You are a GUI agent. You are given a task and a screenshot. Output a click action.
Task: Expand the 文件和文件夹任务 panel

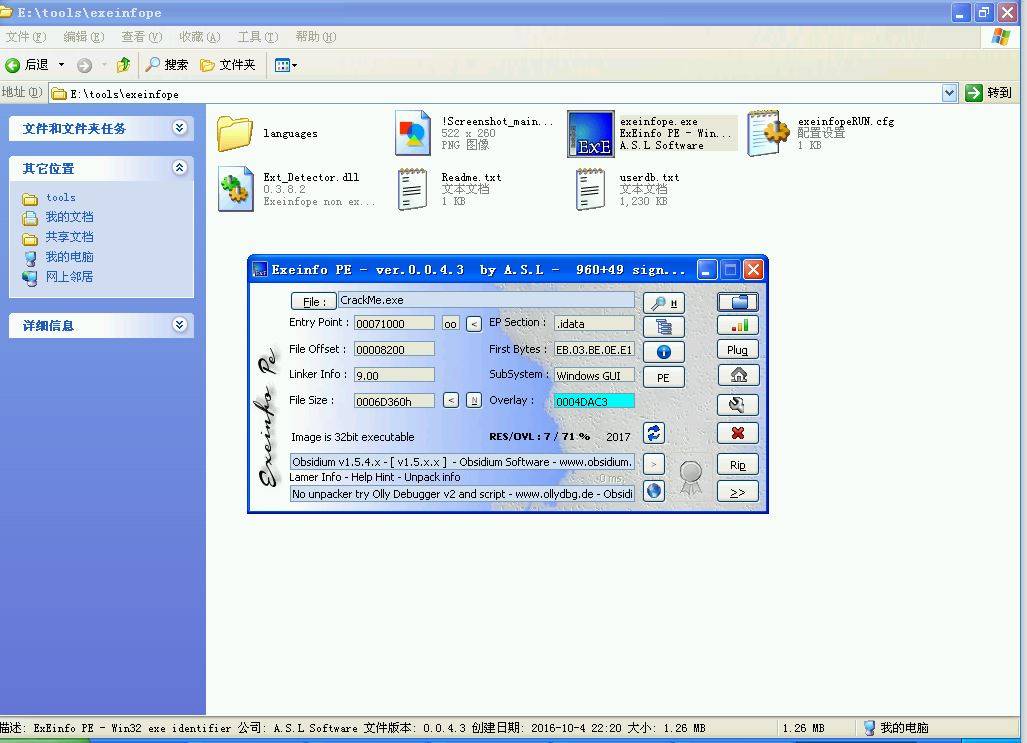click(179, 128)
